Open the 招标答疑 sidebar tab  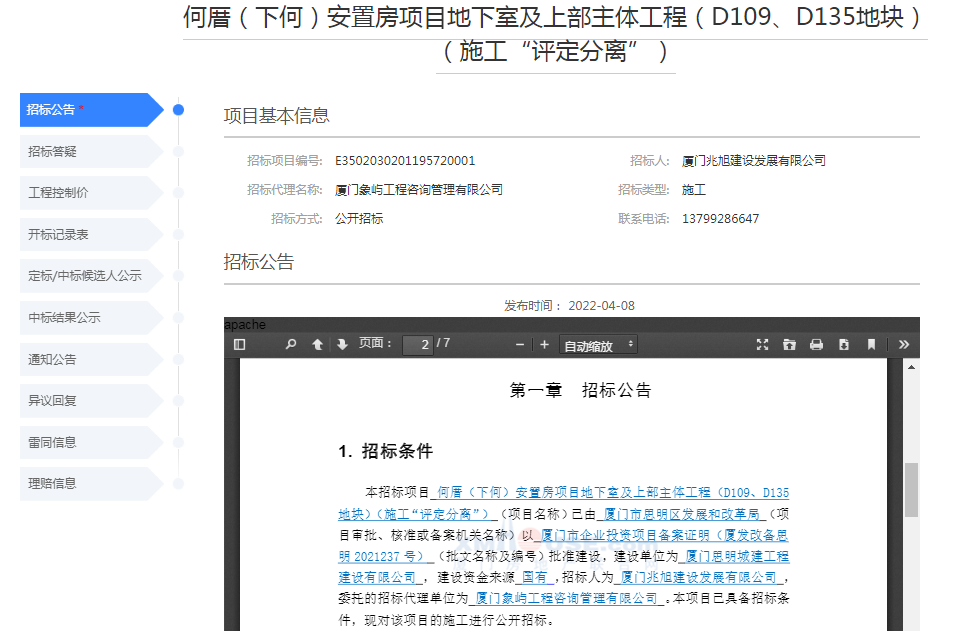[x=91, y=152]
